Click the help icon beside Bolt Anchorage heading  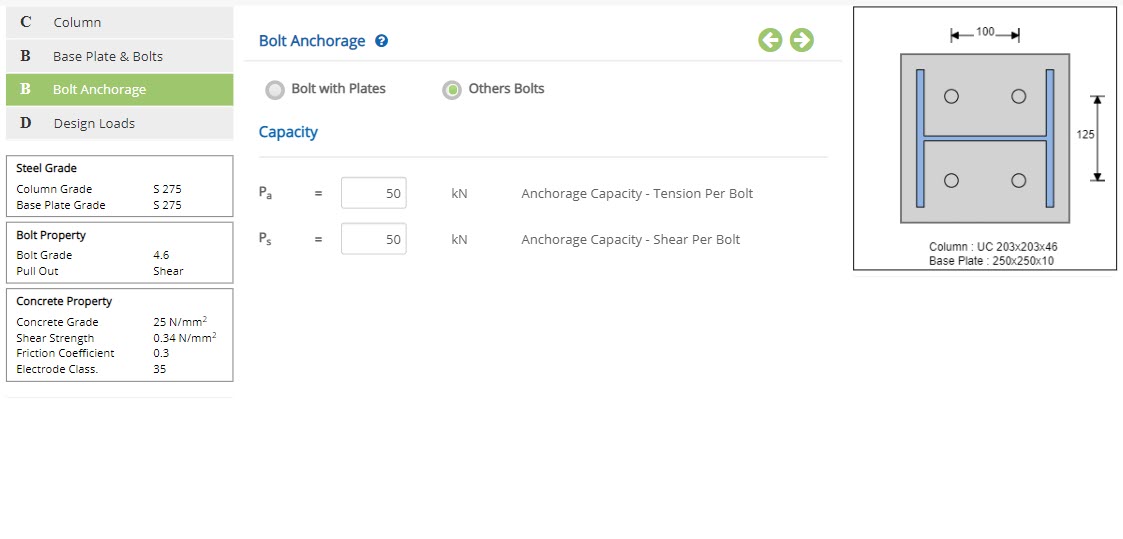pyautogui.click(x=381, y=41)
